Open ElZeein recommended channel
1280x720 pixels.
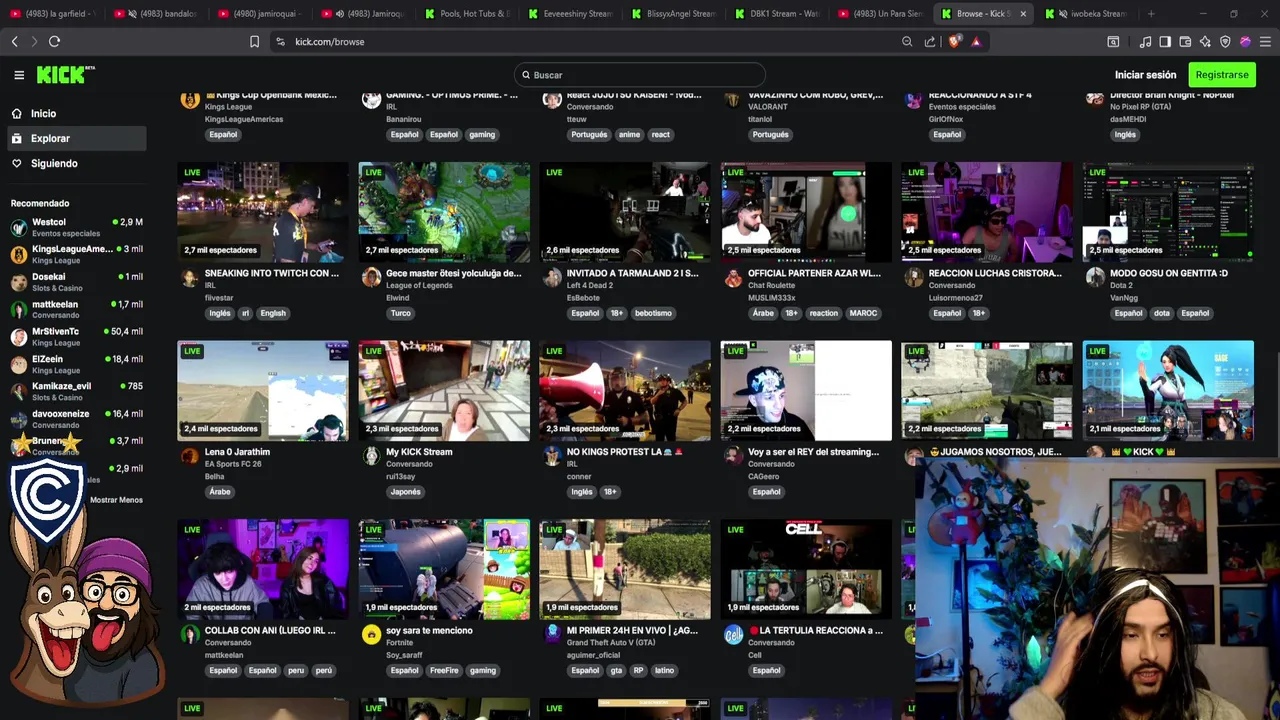[76, 364]
